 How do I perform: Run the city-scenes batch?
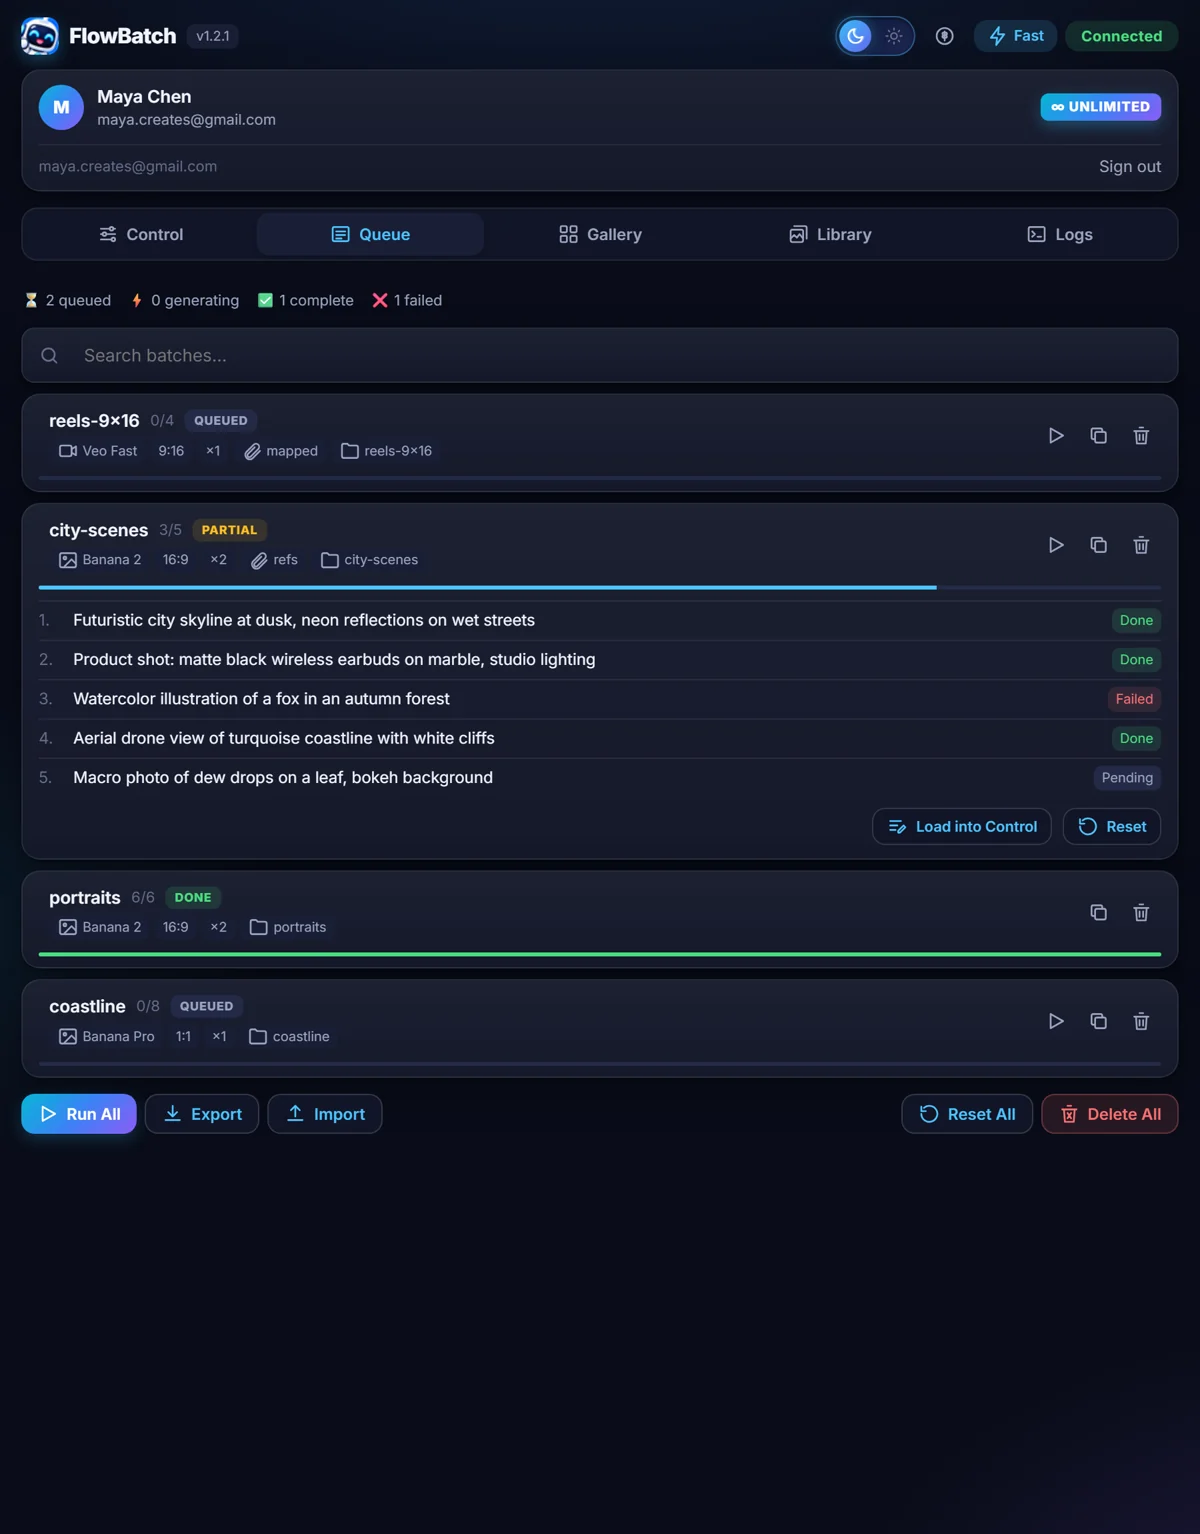(x=1056, y=545)
